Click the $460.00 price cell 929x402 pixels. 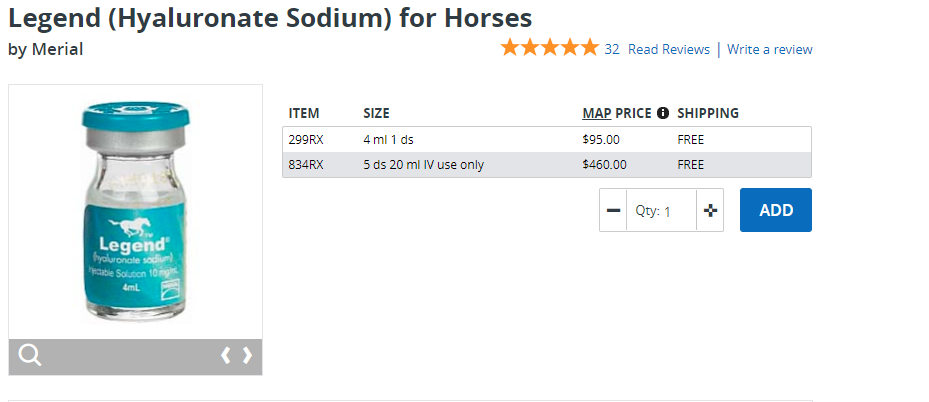[x=604, y=165]
